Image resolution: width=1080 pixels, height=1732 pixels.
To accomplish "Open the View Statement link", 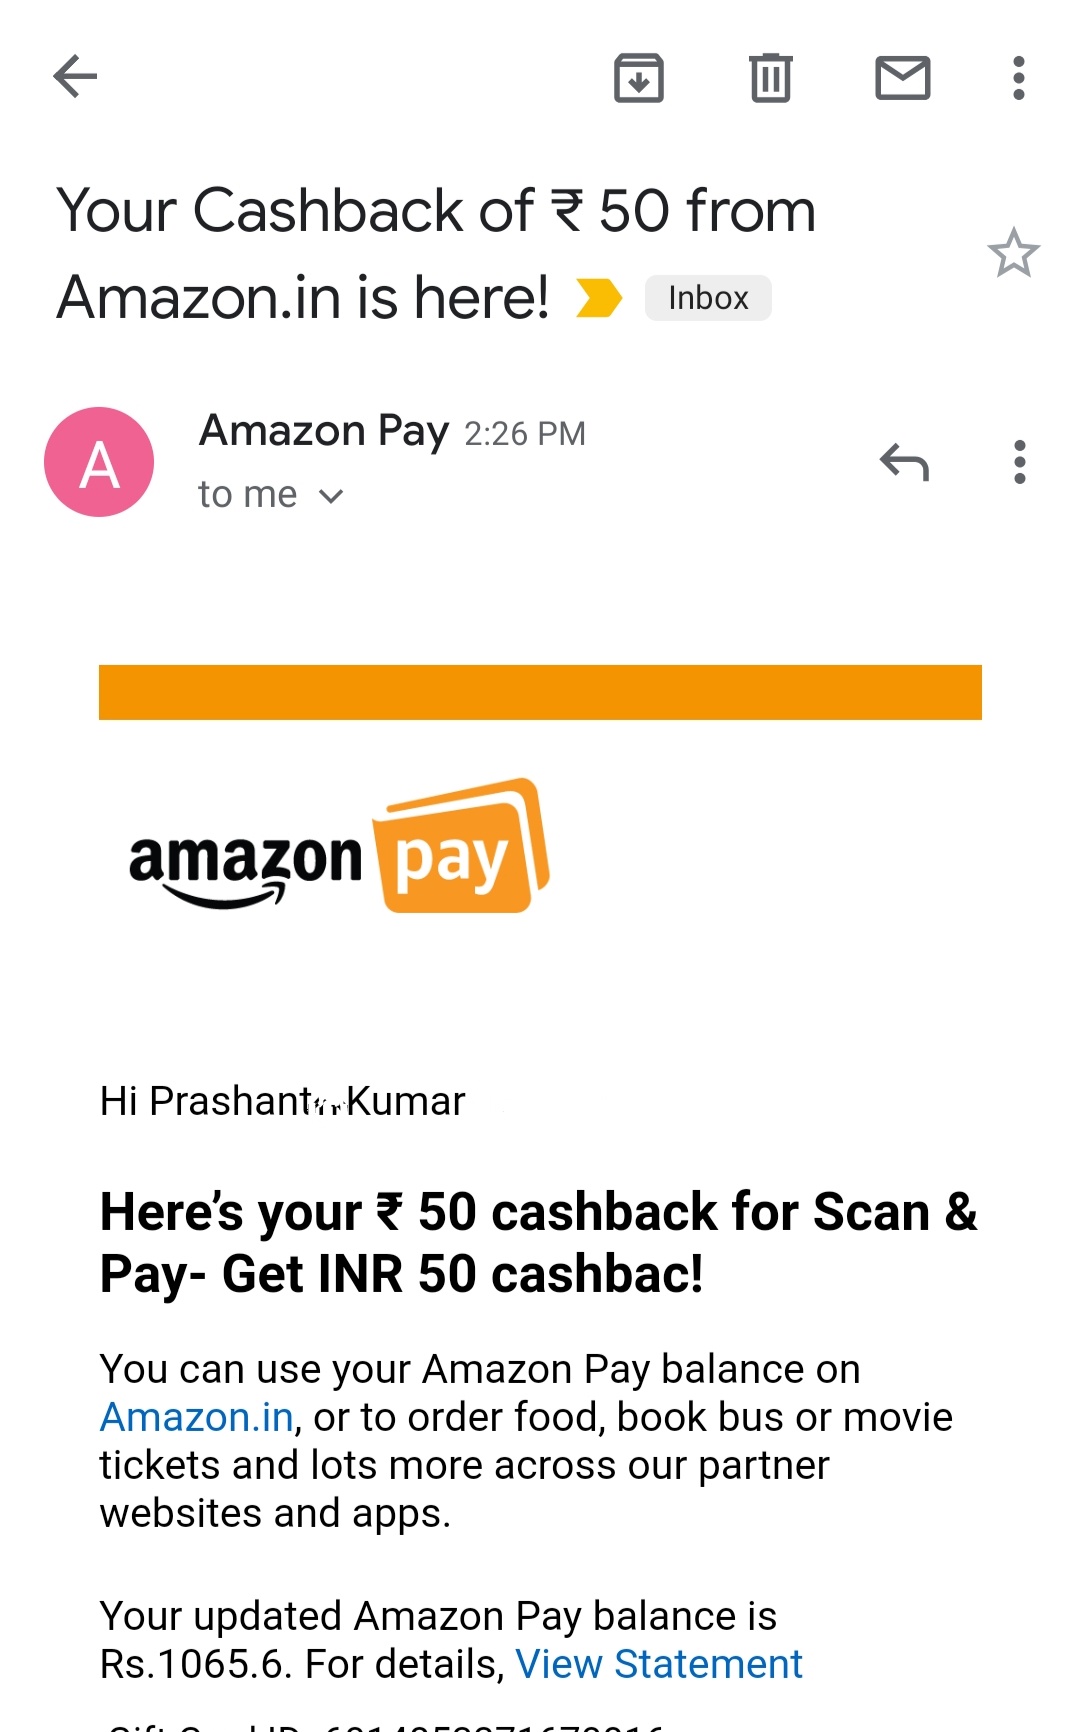I will tap(659, 1664).
